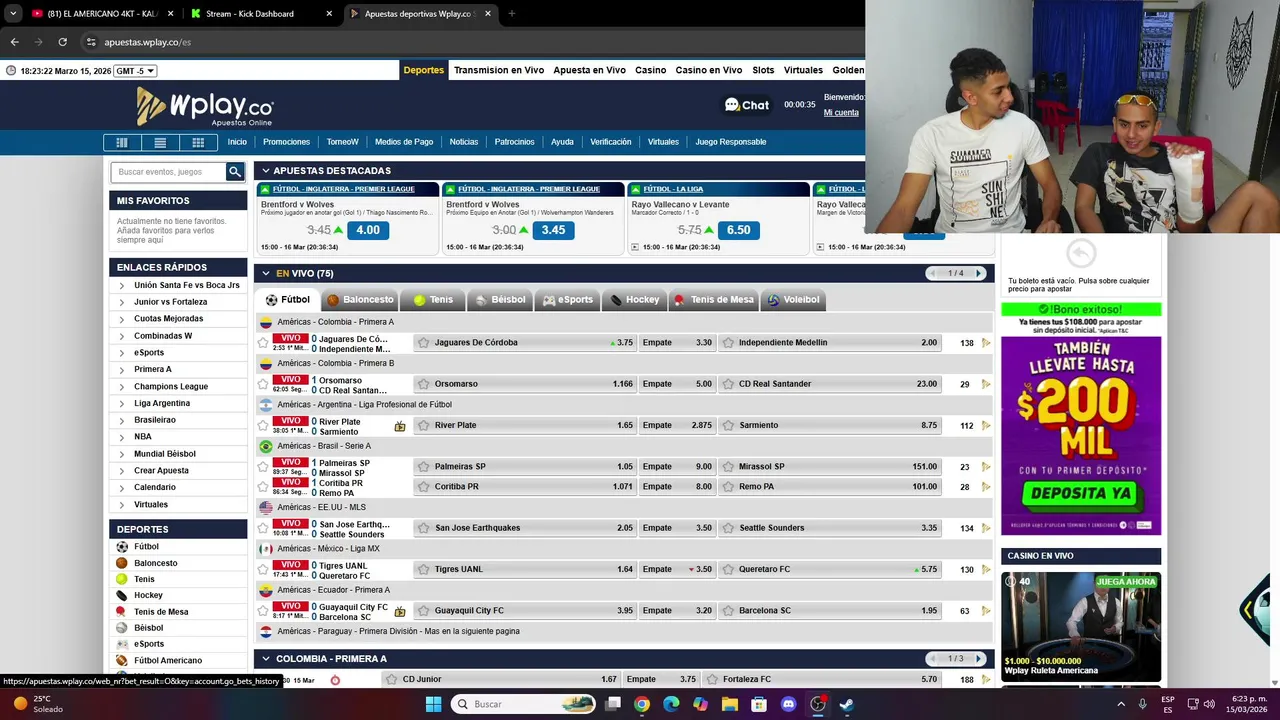Favorite the Jaguares De Córdoba match star
This screenshot has width=1280, height=720.
coord(263,343)
